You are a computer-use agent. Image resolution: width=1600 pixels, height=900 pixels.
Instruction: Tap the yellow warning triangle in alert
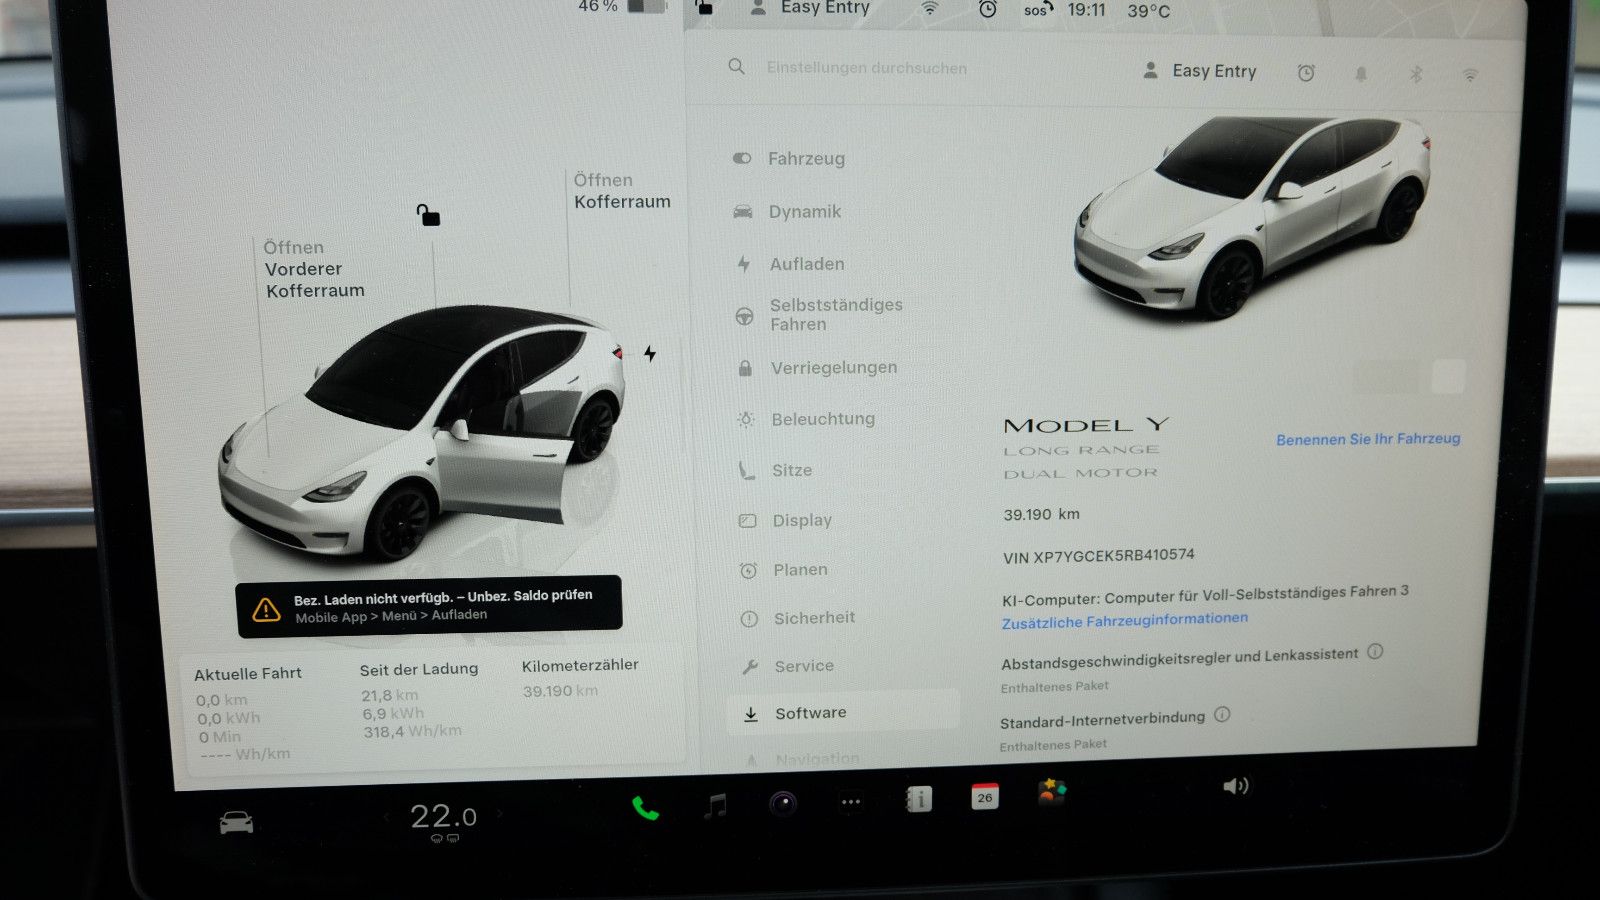coord(266,609)
